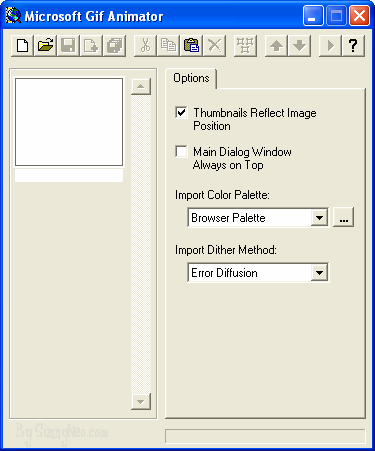Open Help with the question mark icon
Viewport: 375px width, 451px height.
[353, 45]
